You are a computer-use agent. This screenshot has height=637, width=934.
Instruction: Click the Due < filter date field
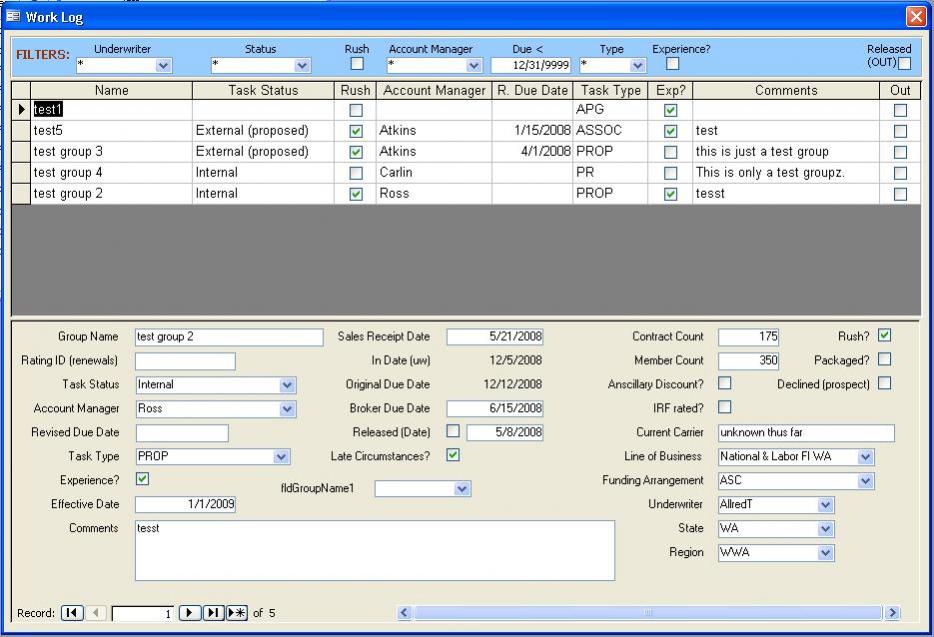[x=531, y=65]
